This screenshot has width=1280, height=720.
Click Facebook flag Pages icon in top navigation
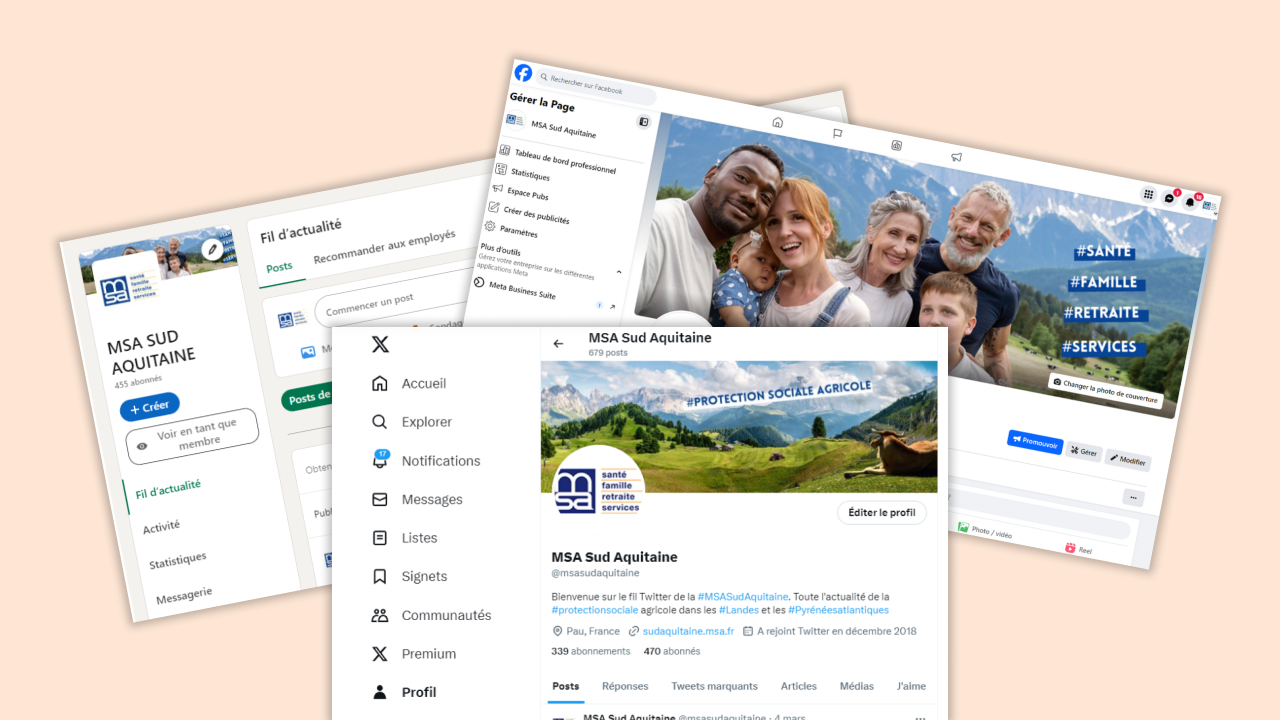pyautogui.click(x=837, y=133)
